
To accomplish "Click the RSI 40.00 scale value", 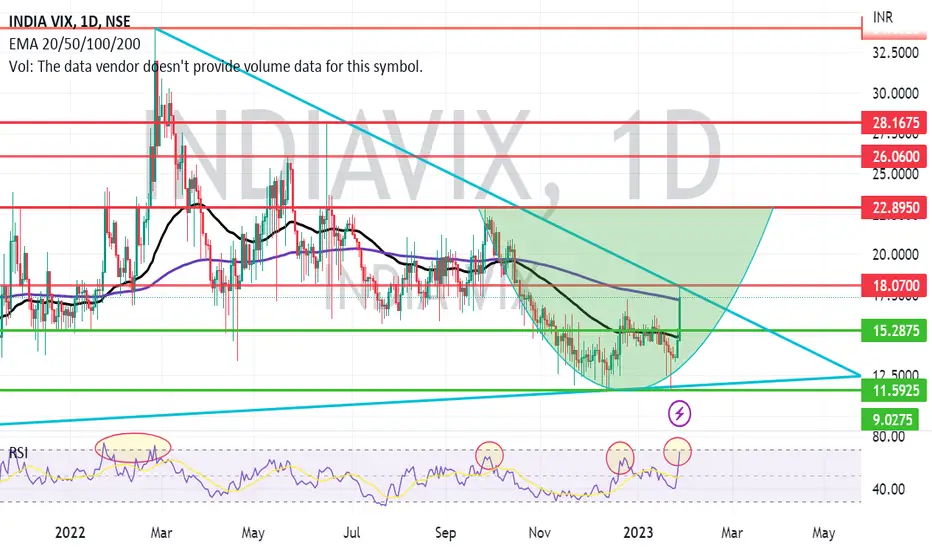I will 889,489.
